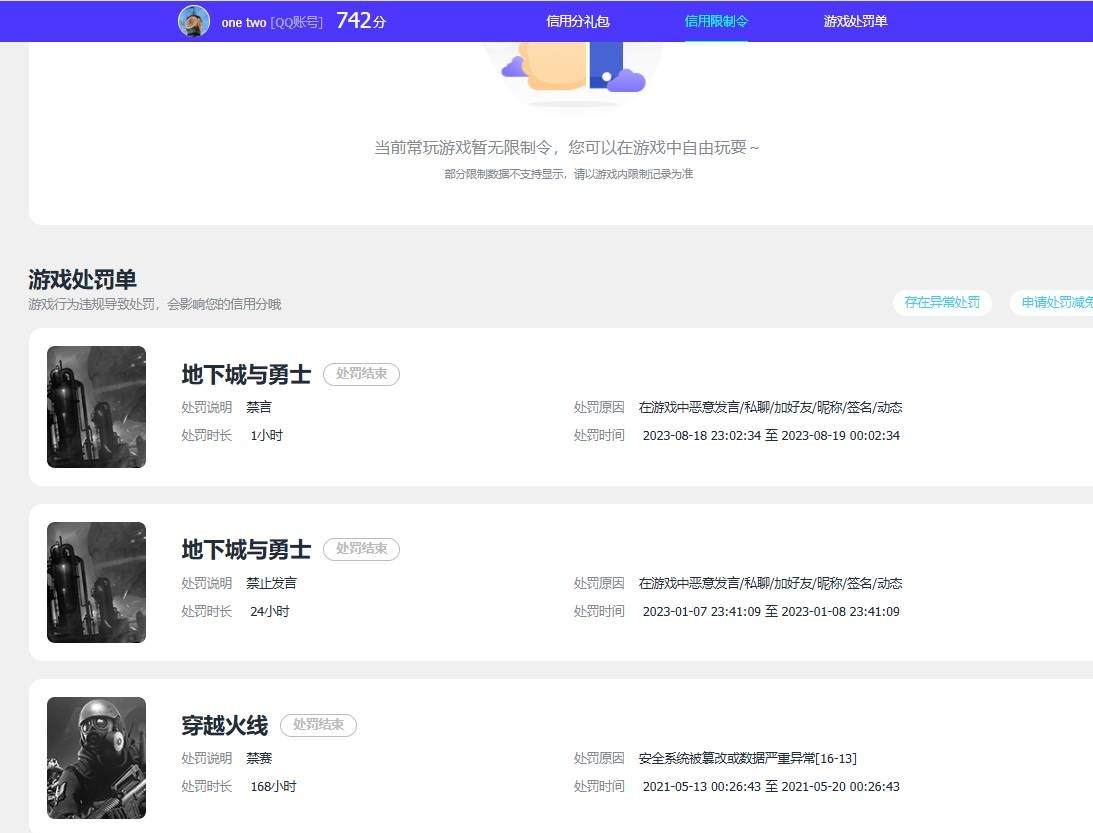Open the 穿越火线 game thumbnail
Viewport: 1093px width, 833px height.
click(96, 758)
